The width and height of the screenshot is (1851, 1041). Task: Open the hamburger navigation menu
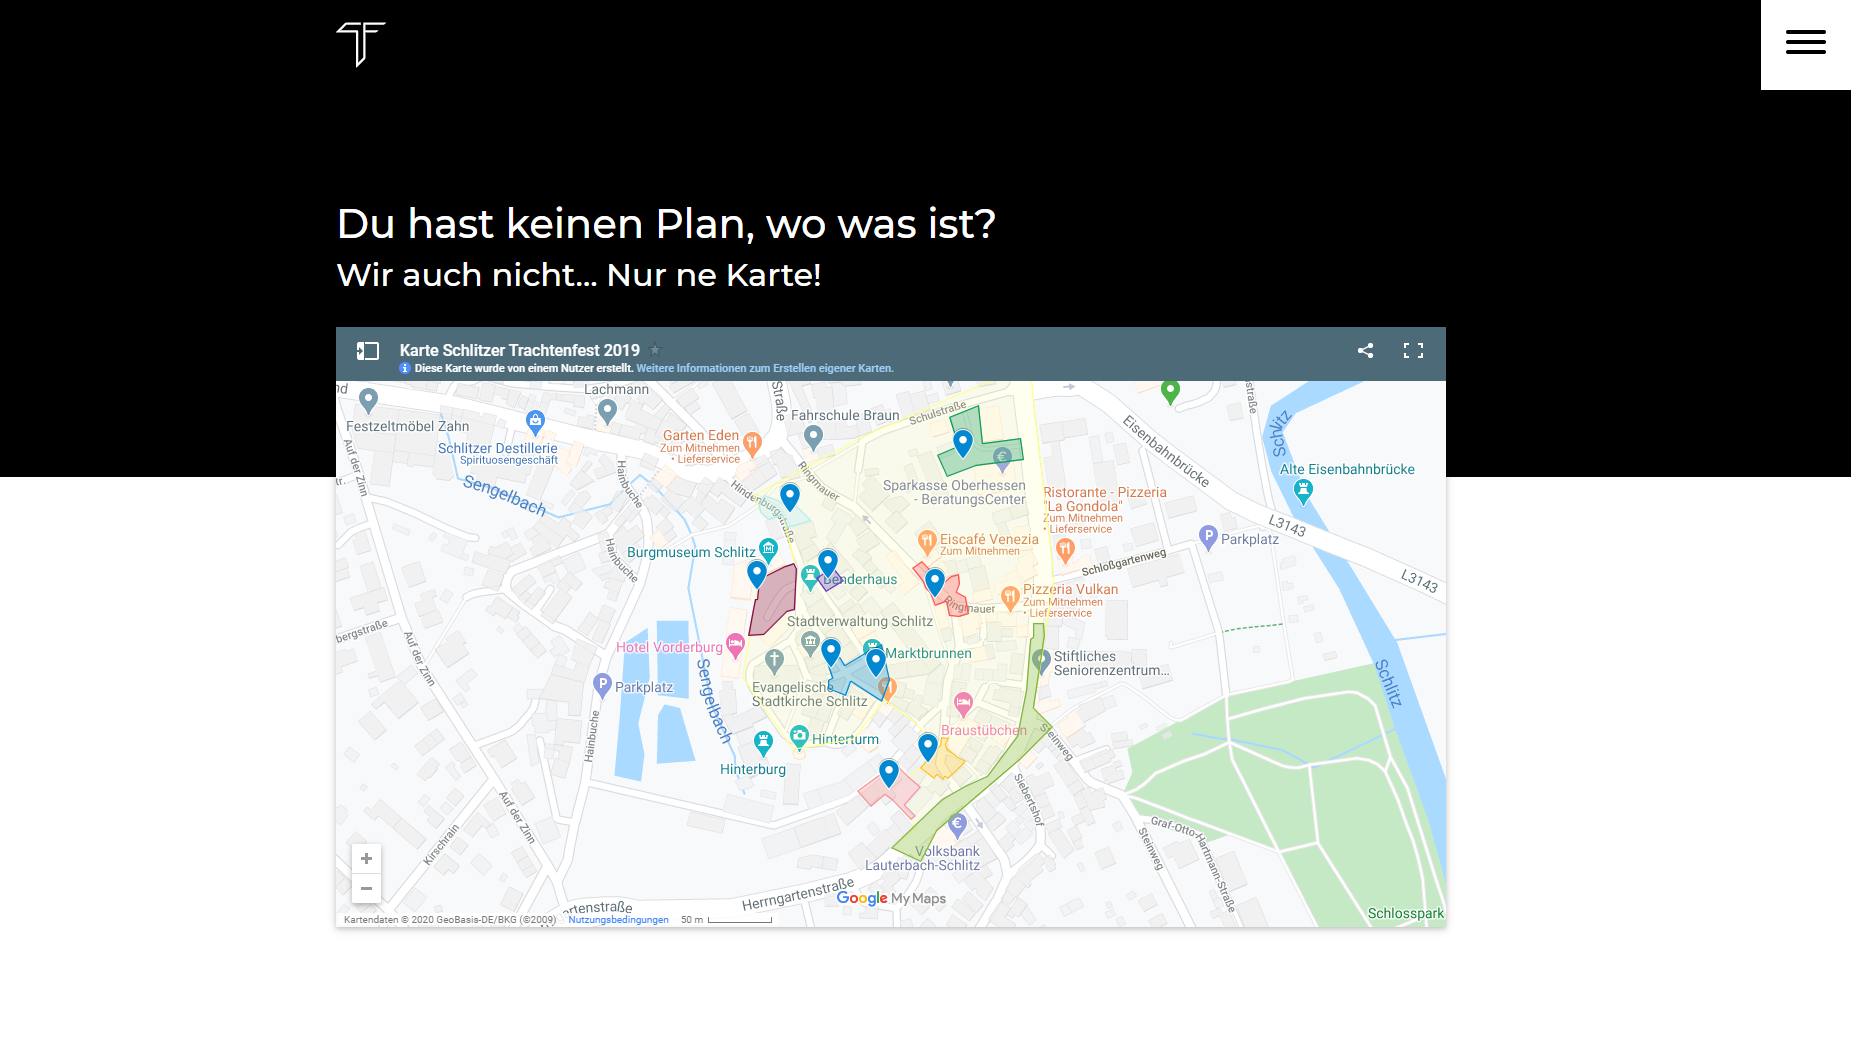click(x=1805, y=42)
